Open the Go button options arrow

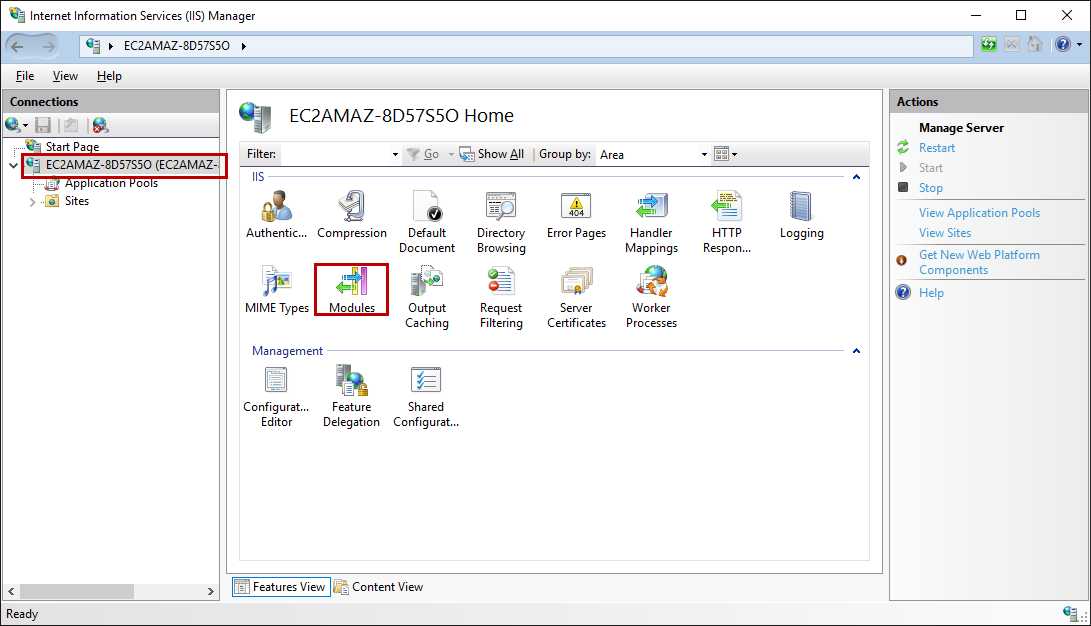[x=450, y=154]
